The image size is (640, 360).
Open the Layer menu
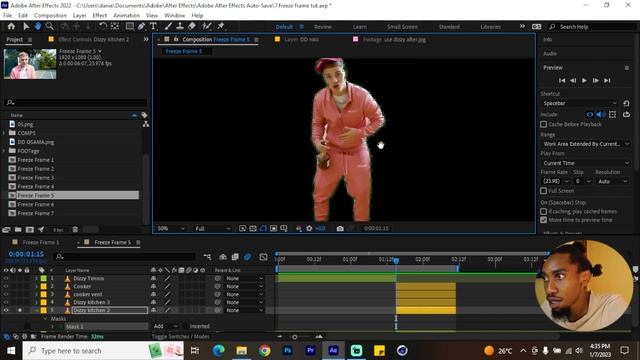tap(79, 16)
